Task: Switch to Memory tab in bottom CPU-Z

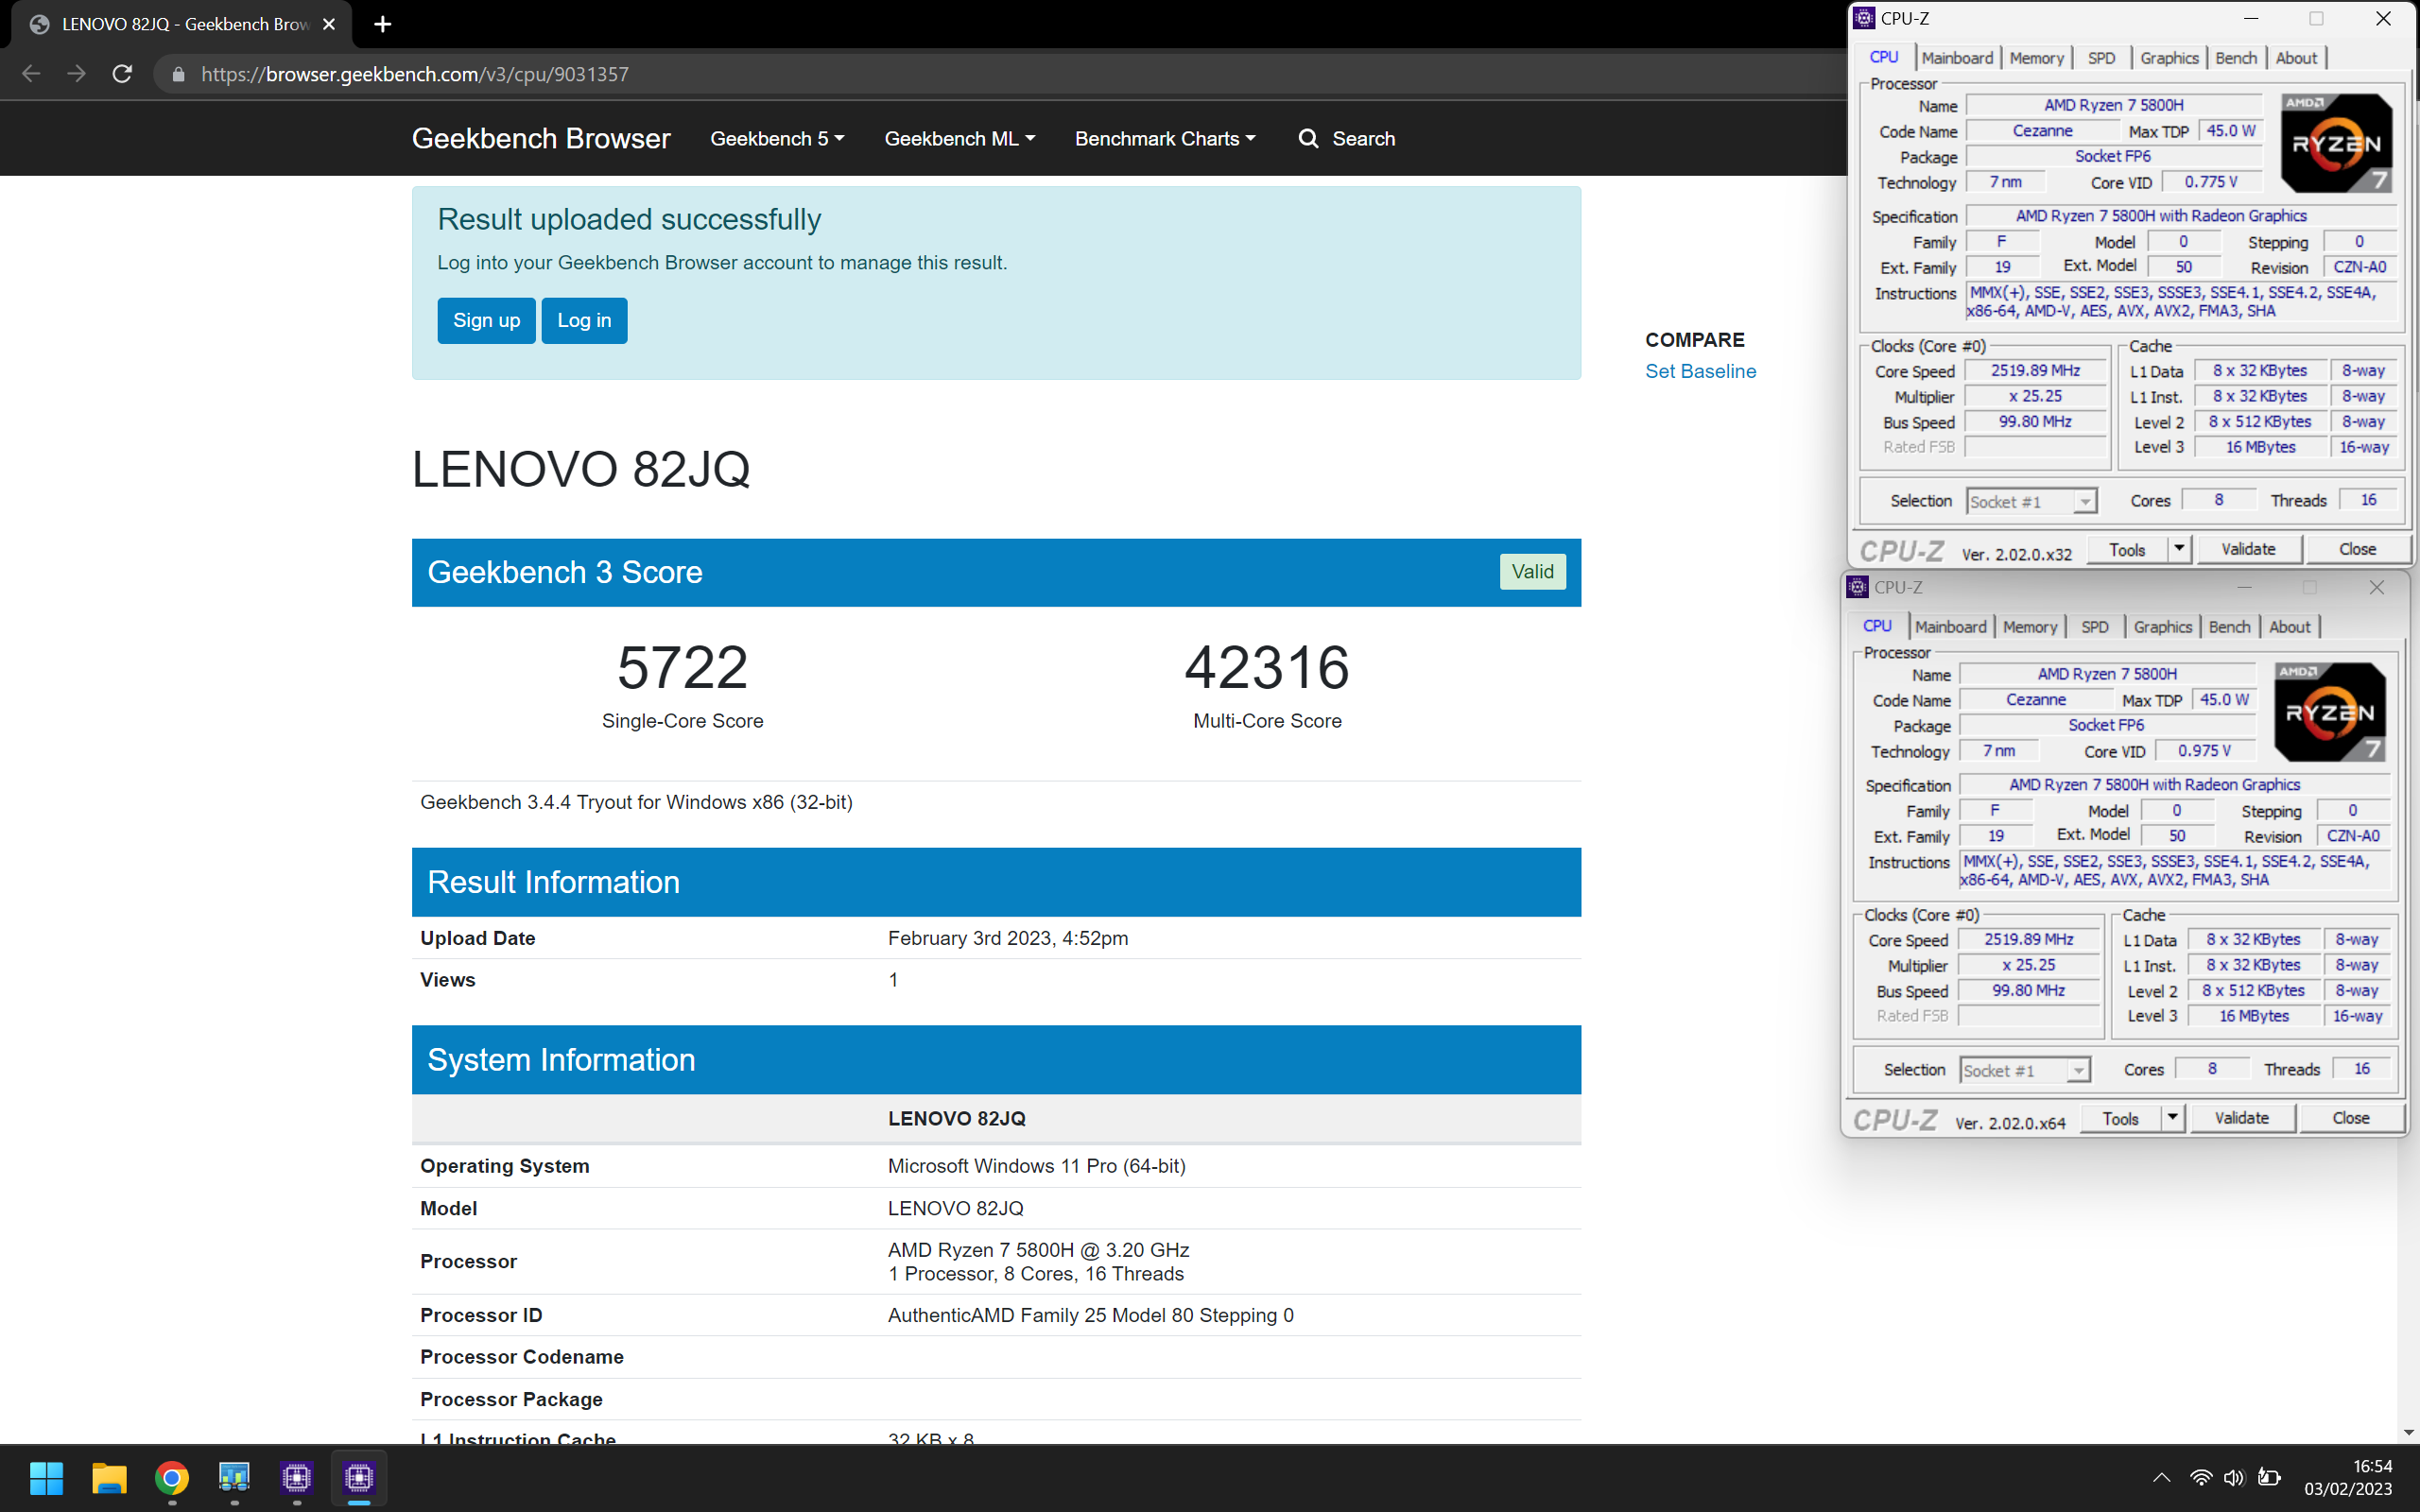Action: click(2030, 627)
